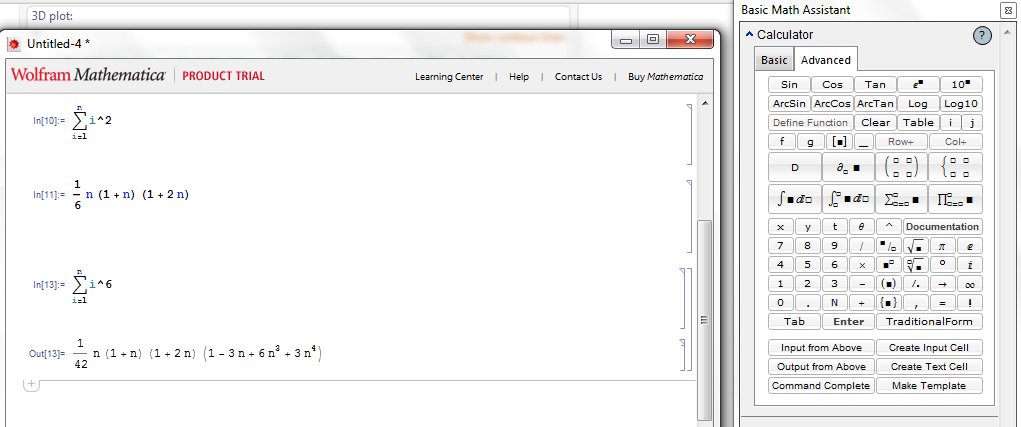Open the Contact Us link

pyautogui.click(x=578, y=77)
